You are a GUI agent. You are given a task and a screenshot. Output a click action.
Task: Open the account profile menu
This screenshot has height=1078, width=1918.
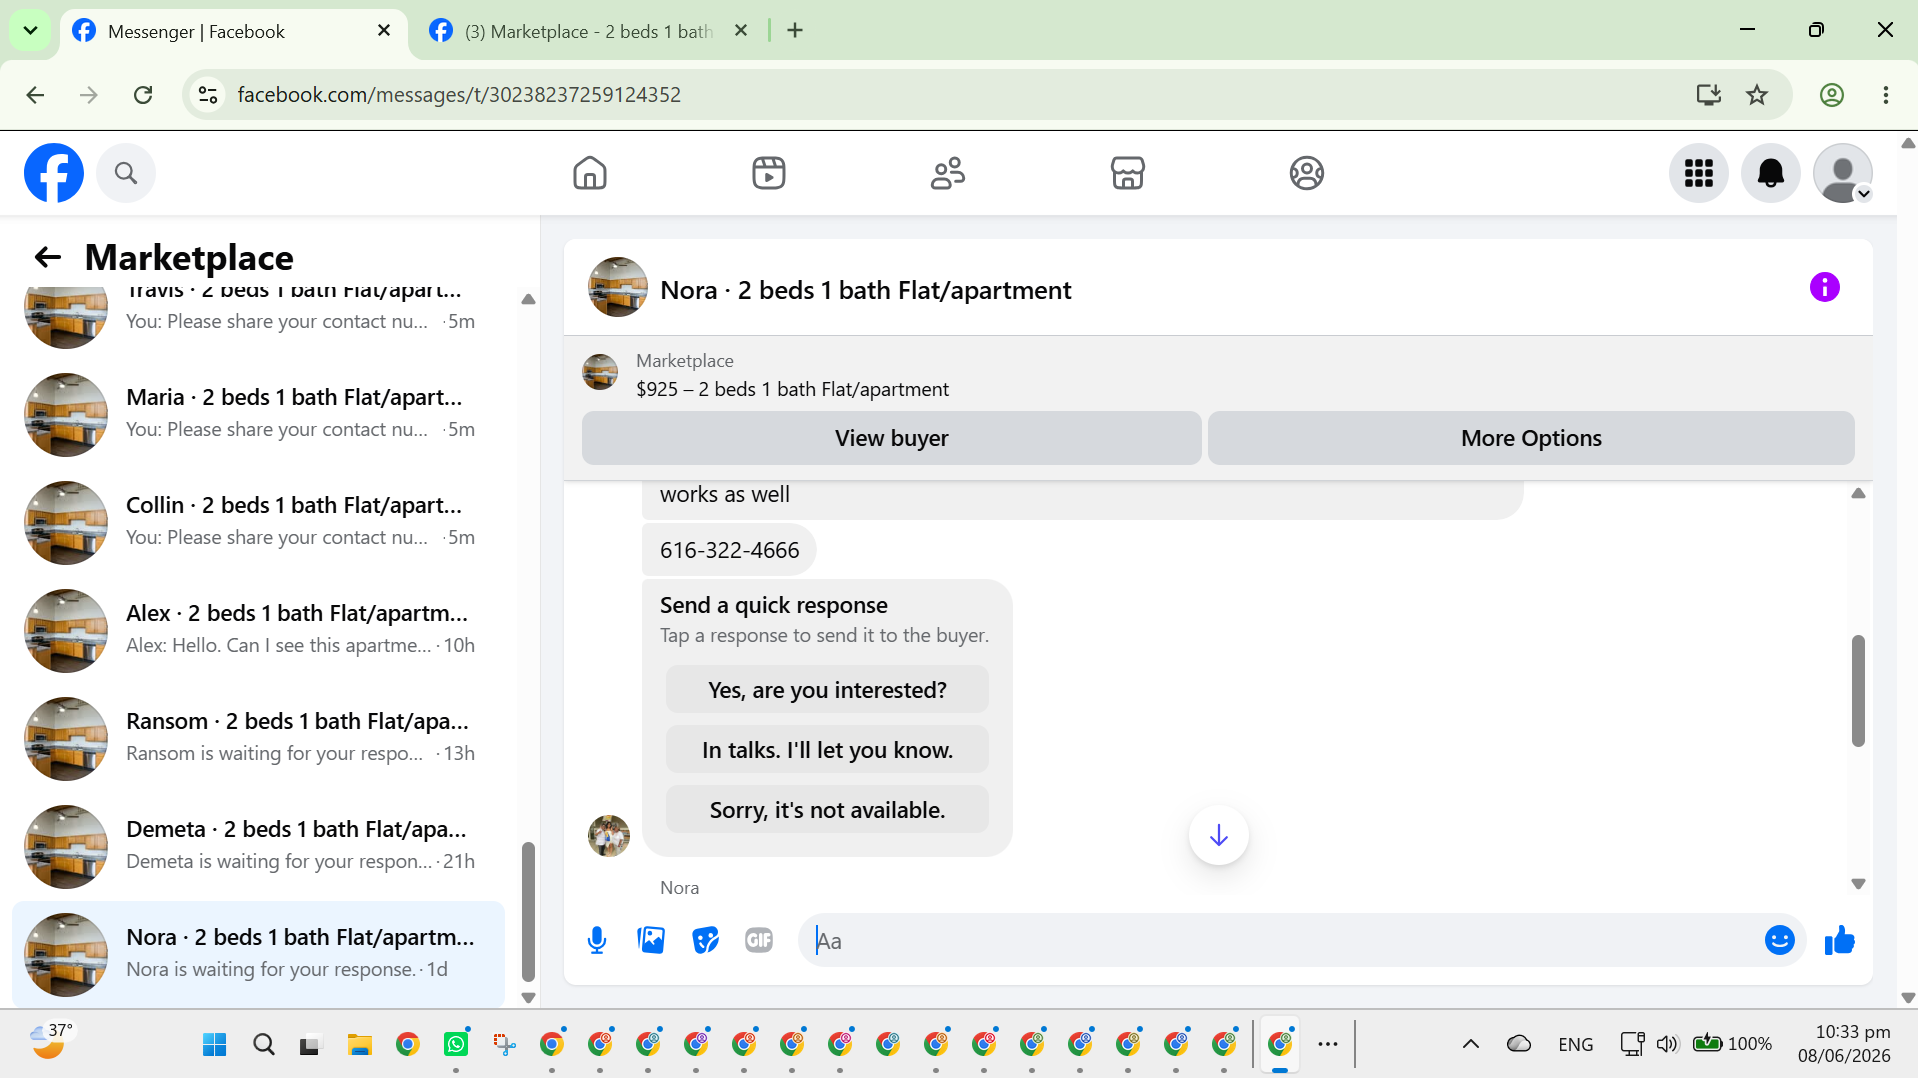pyautogui.click(x=1843, y=173)
